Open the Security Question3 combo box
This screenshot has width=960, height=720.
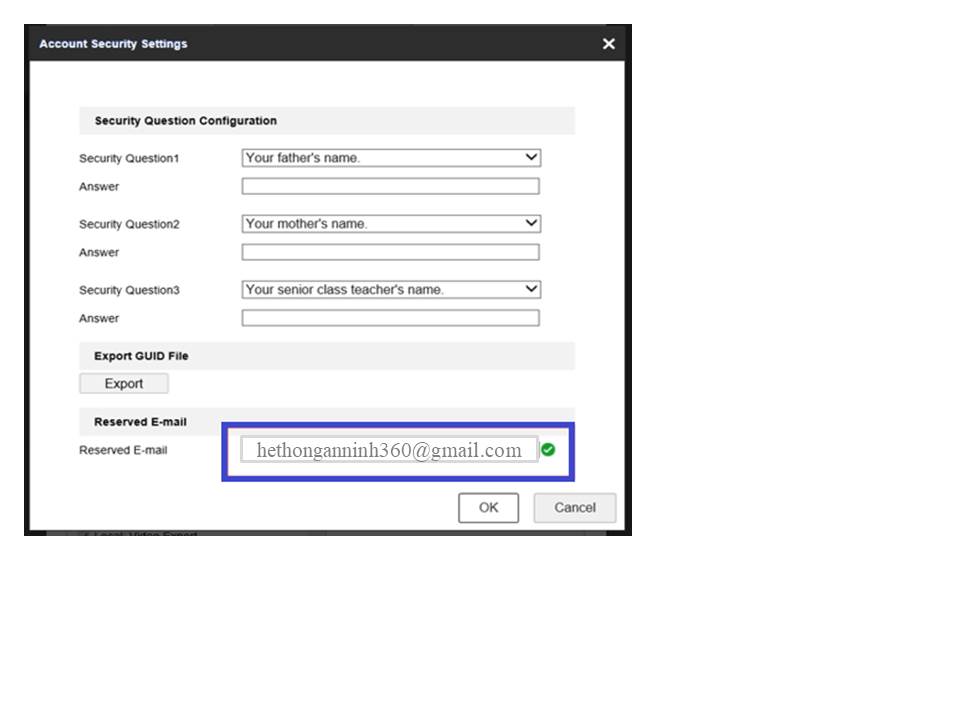391,290
